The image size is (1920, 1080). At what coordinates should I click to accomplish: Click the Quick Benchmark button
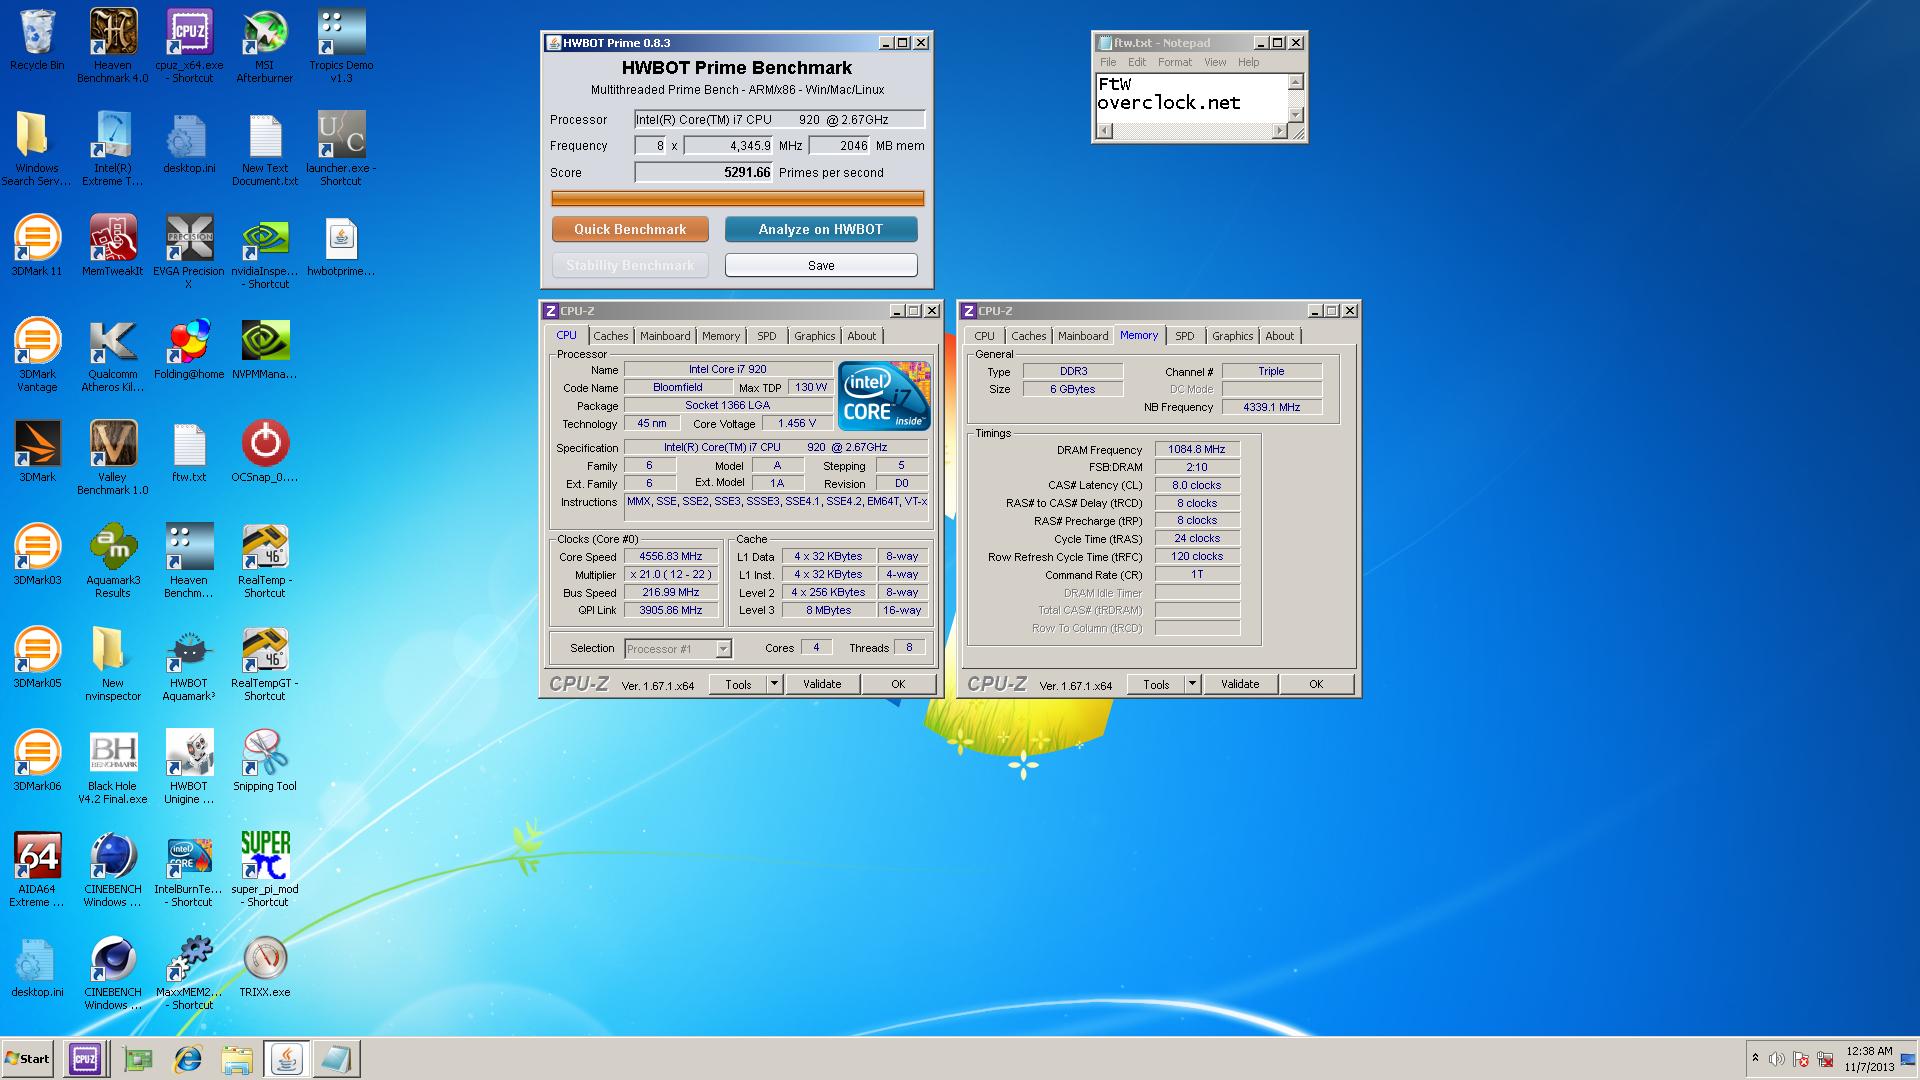point(630,229)
